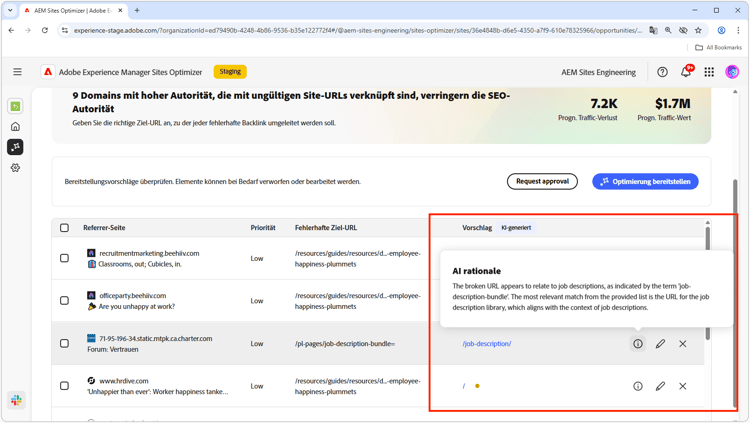Click the Slack icon in sidebar
750x423 pixels.
16,400
